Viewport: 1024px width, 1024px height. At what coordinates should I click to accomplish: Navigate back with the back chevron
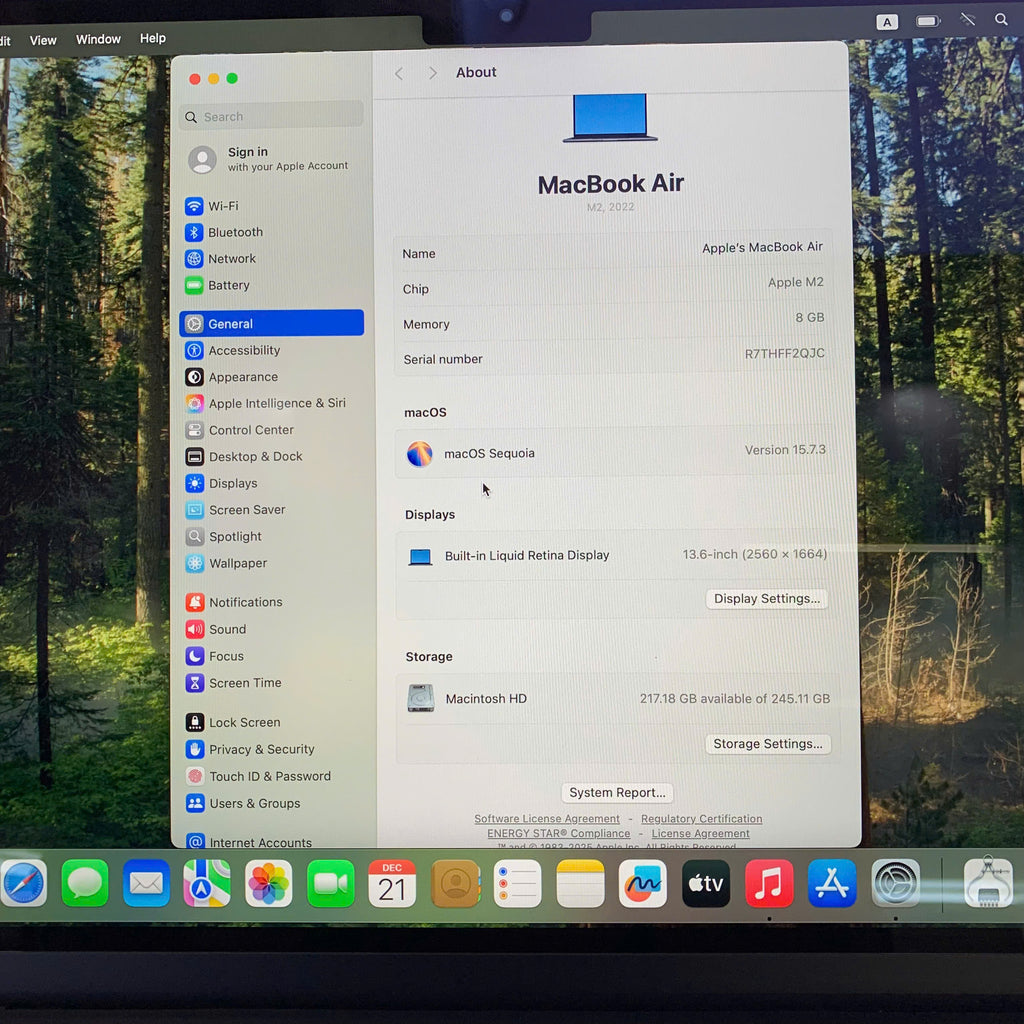(399, 73)
